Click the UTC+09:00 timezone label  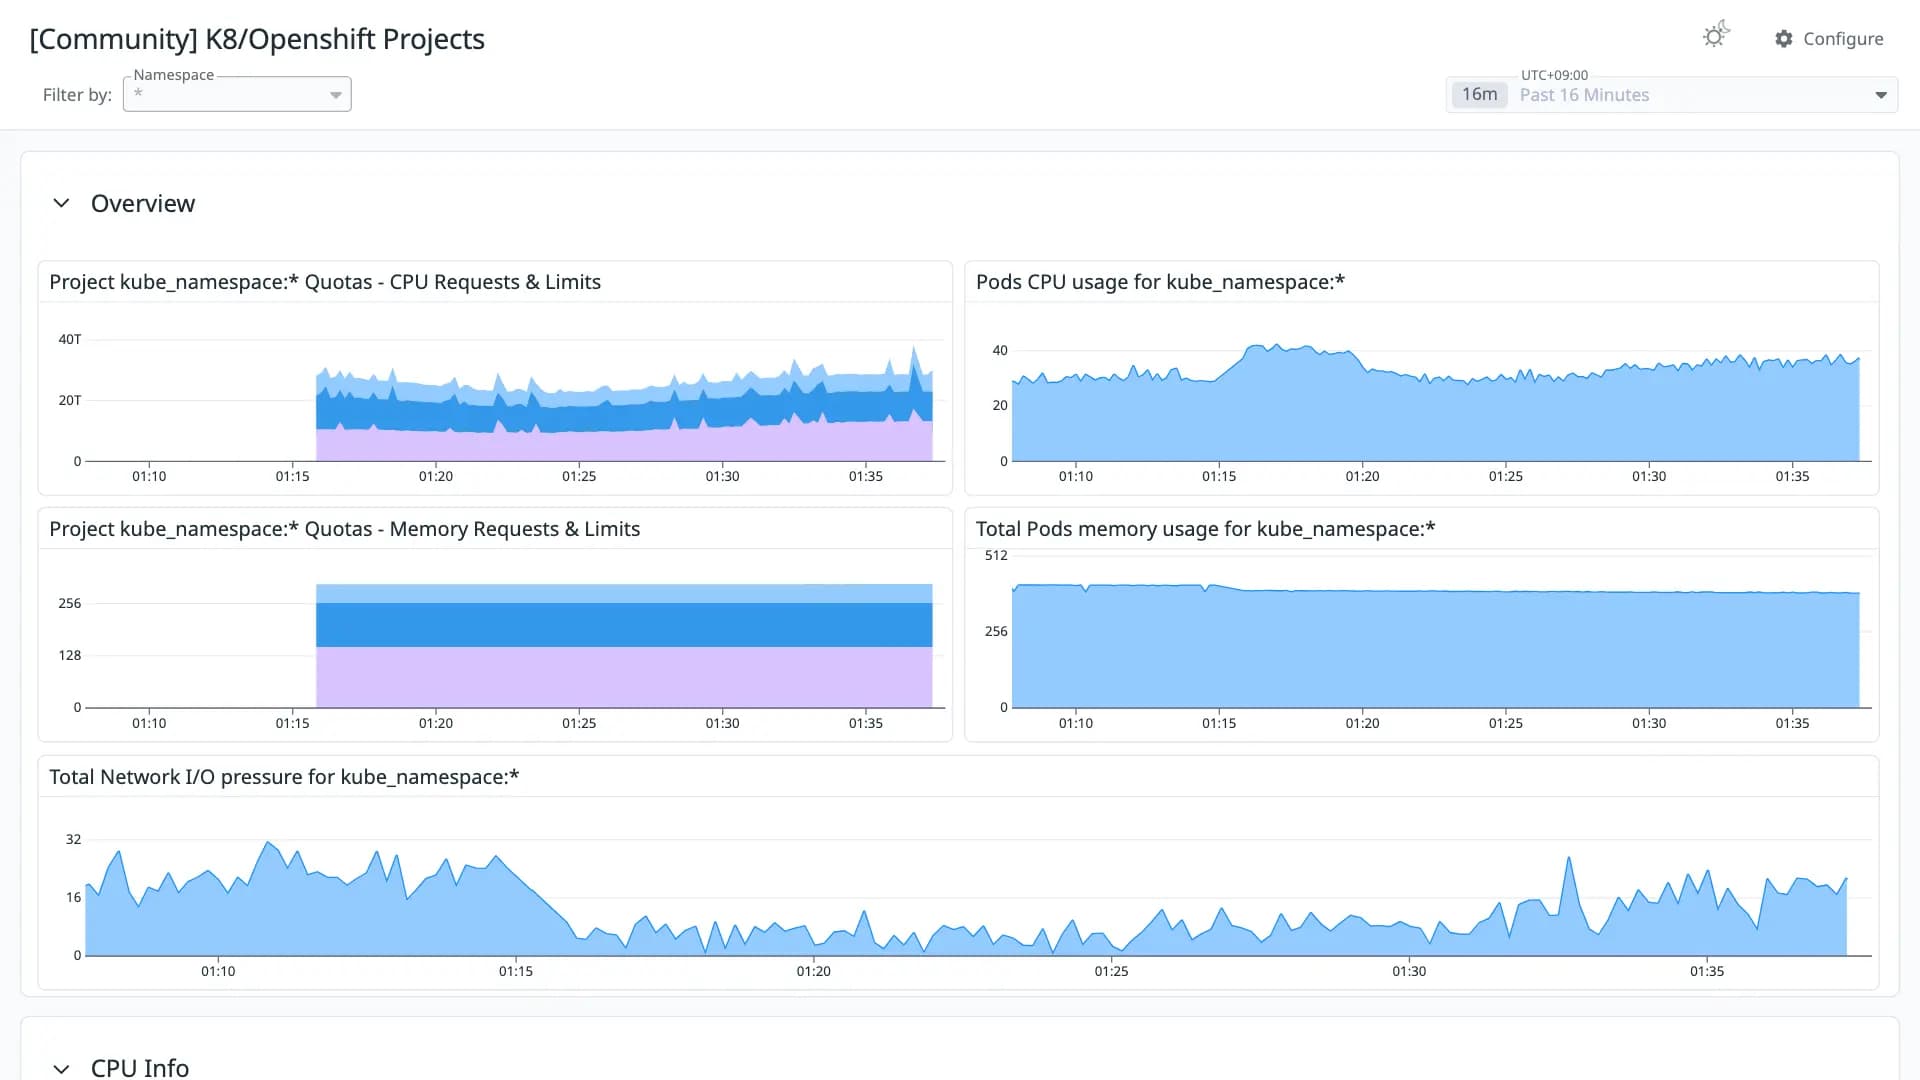point(1554,75)
